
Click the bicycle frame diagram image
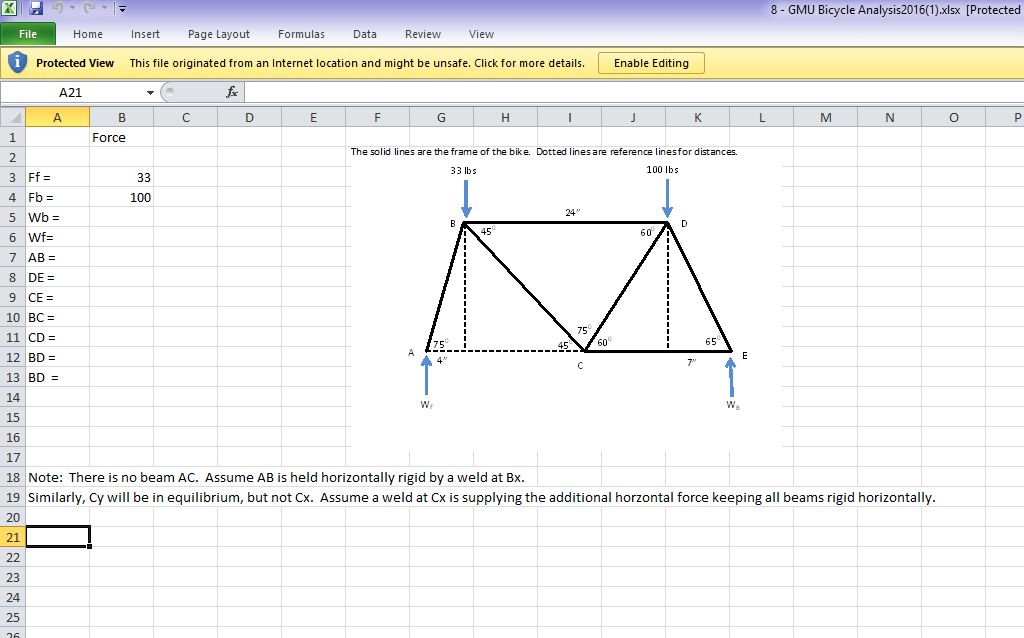(x=566, y=297)
